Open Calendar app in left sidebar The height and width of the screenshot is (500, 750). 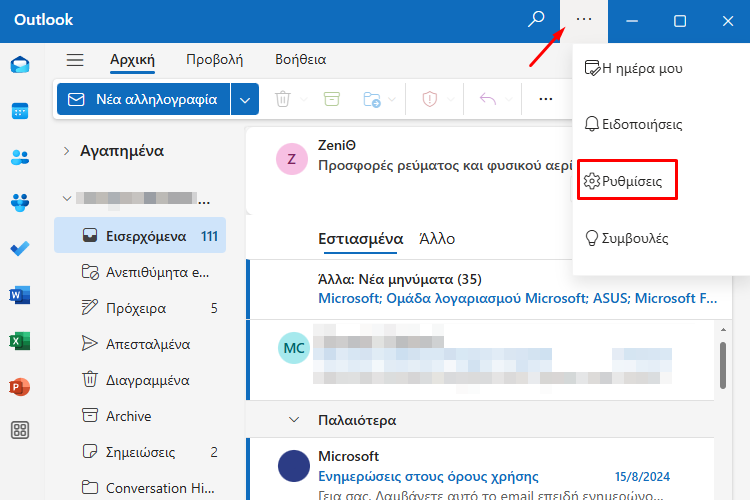pyautogui.click(x=20, y=111)
